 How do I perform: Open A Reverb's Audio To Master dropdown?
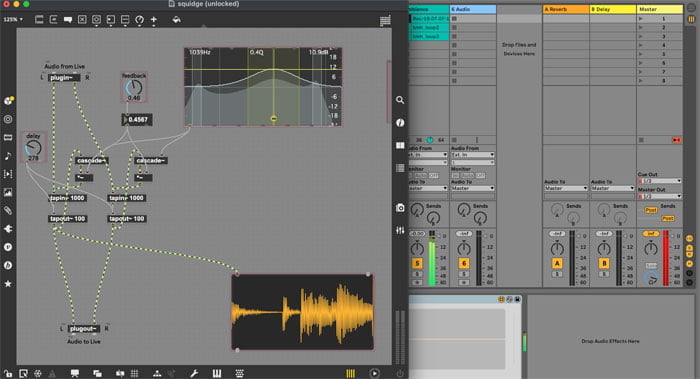[566, 188]
